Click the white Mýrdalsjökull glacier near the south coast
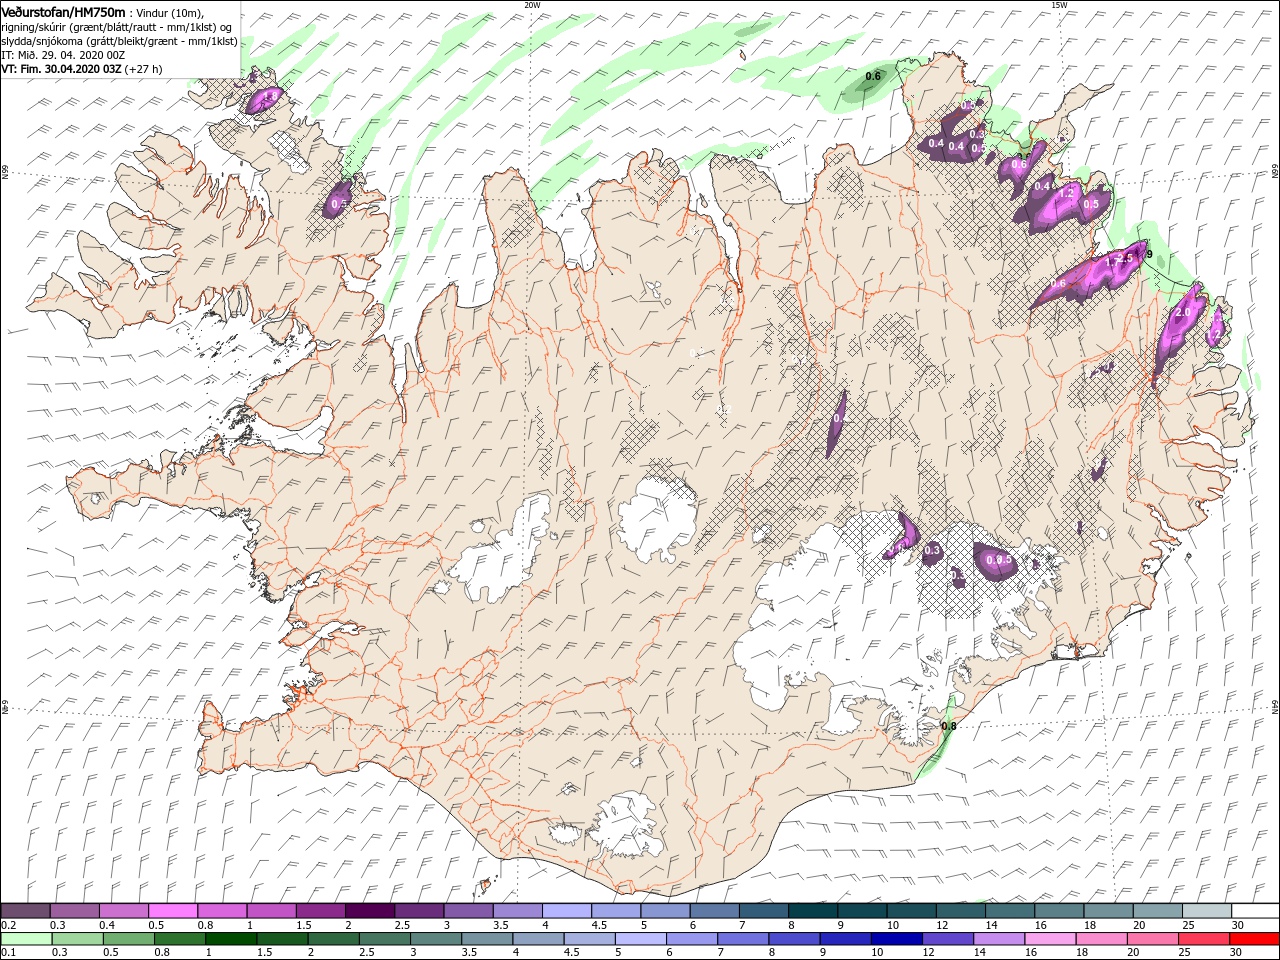Screen dimensions: 1280x960 click(x=625, y=825)
